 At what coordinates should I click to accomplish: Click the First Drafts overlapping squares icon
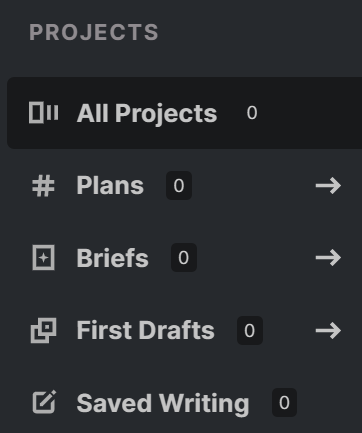43,330
